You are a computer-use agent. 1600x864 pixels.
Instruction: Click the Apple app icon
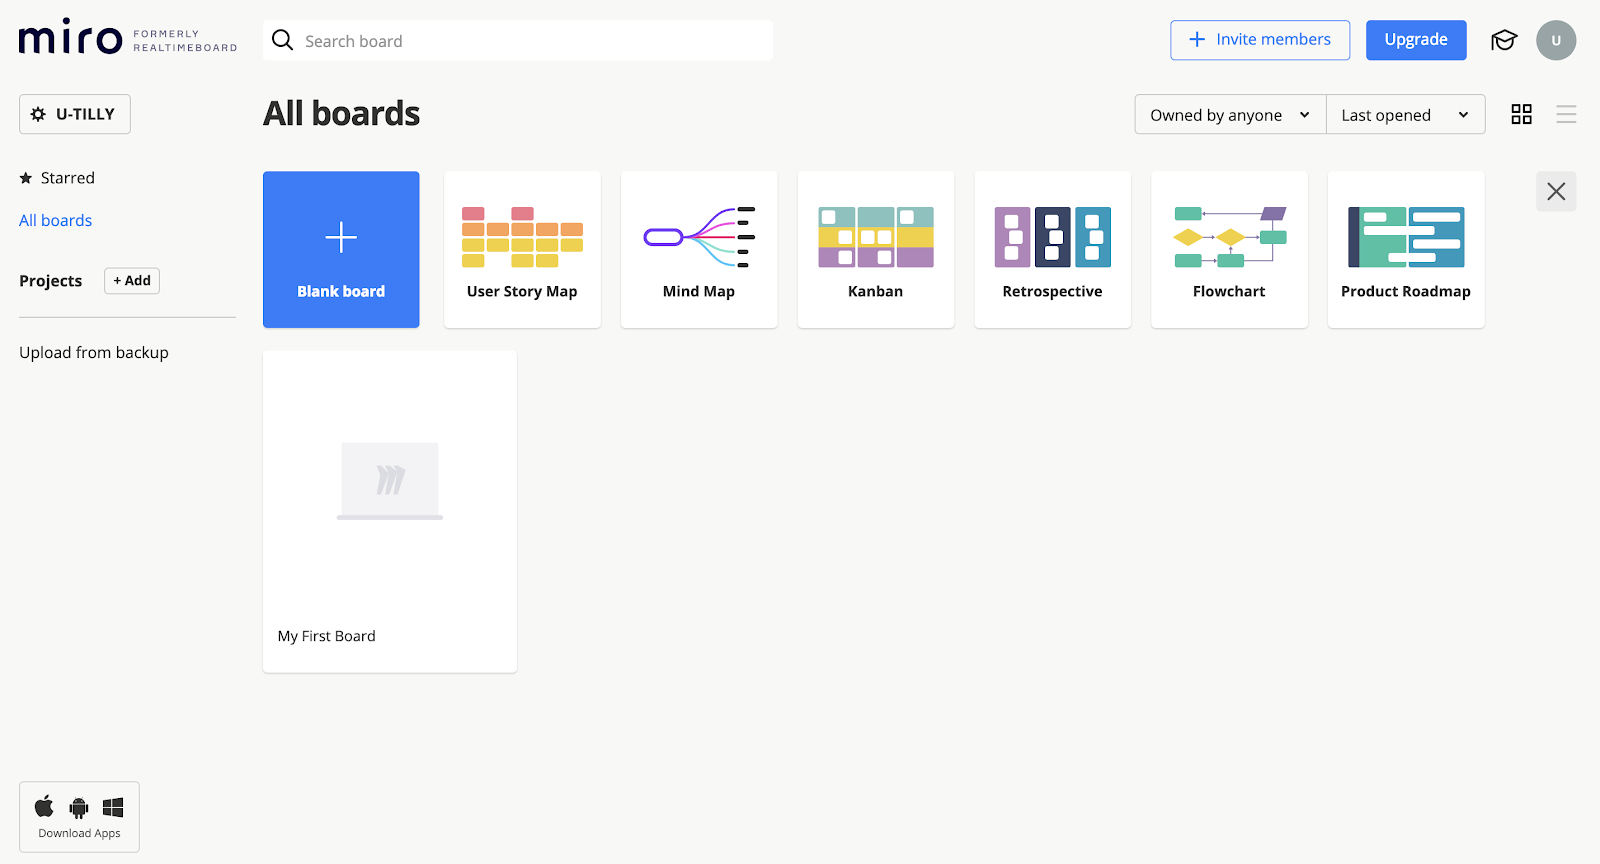(44, 806)
